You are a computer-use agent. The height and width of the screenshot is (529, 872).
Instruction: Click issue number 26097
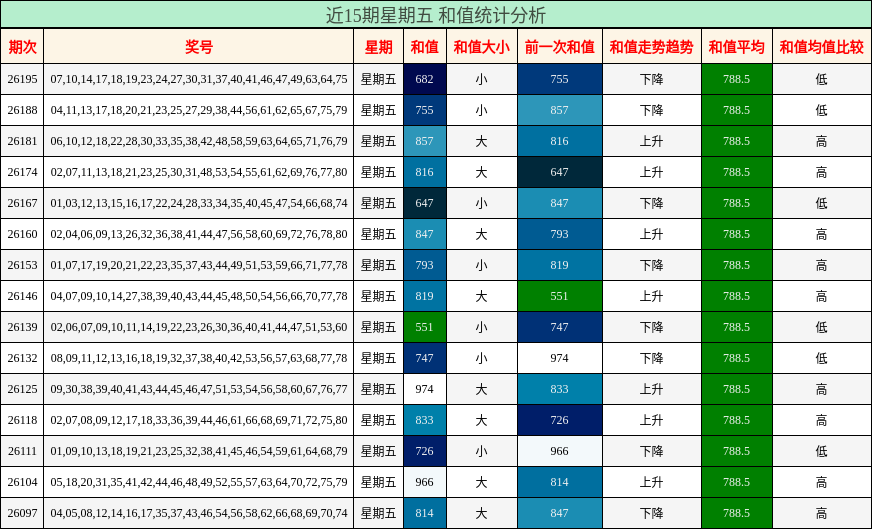pos(22,513)
